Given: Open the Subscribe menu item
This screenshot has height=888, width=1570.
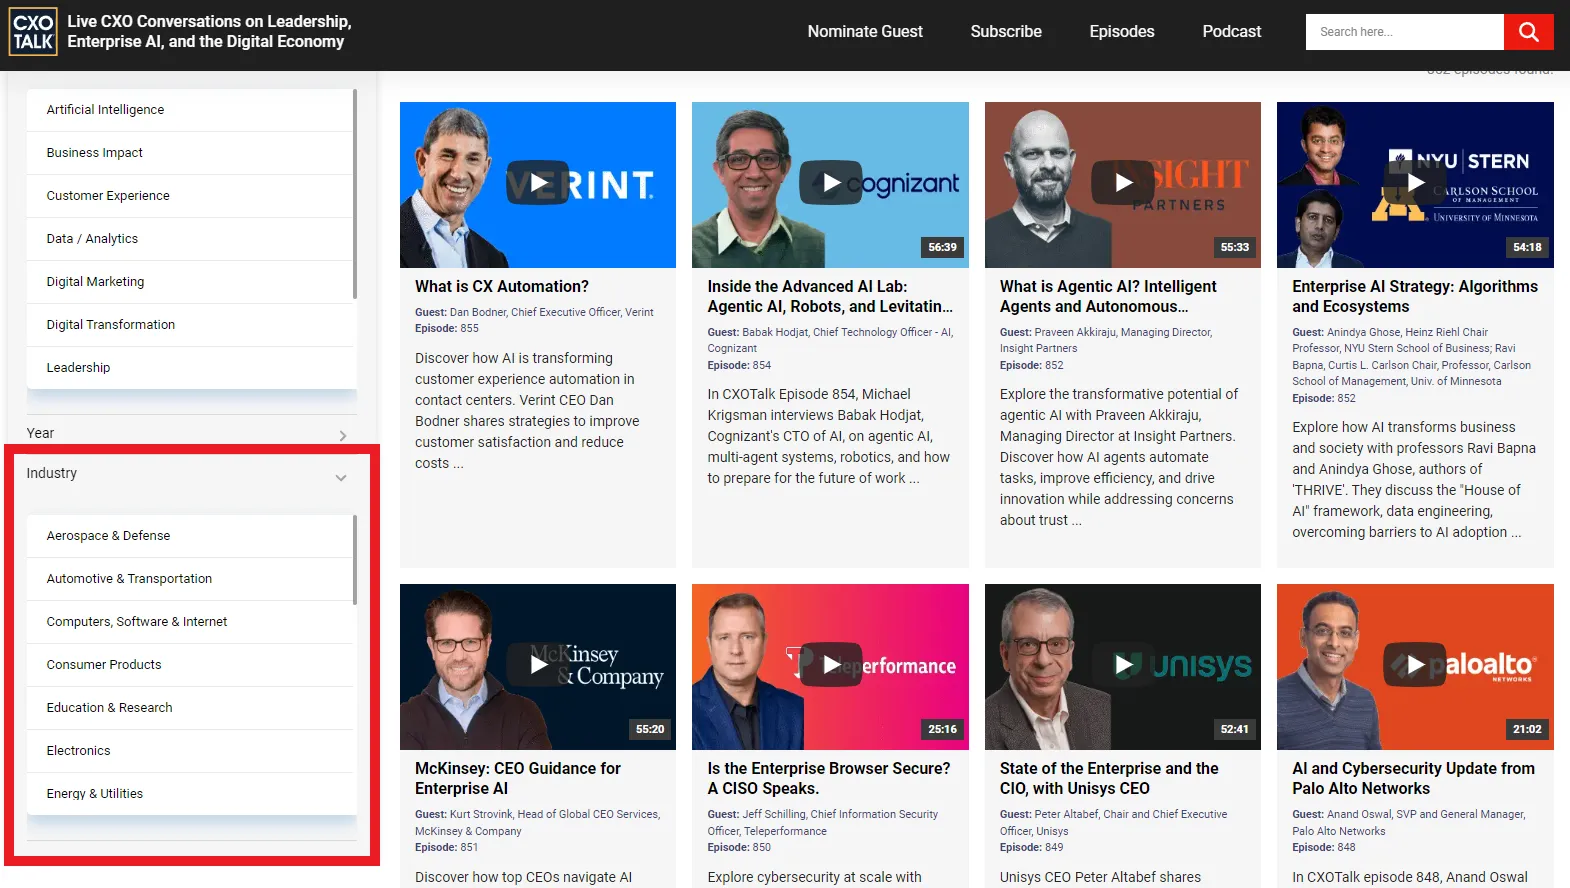Looking at the screenshot, I should tap(1006, 32).
